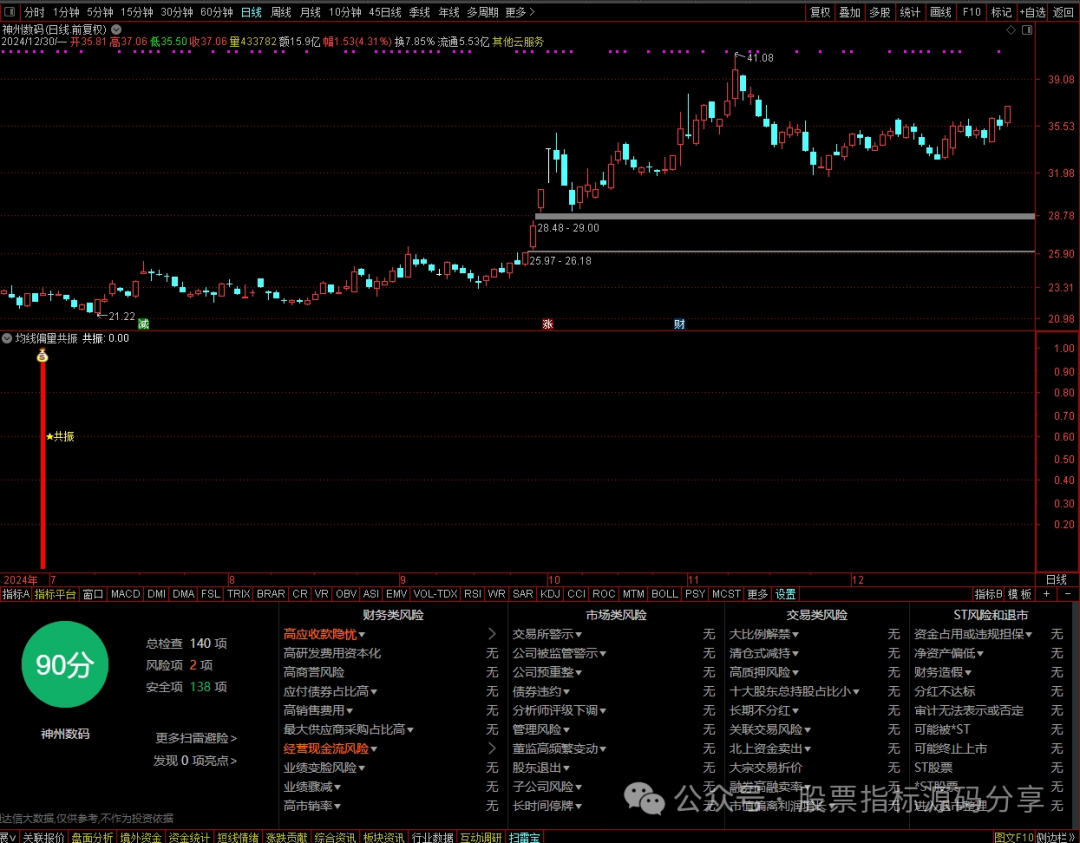Image resolution: width=1080 pixels, height=843 pixels.
Task: Click the diamond icon at chart top-right
Action: point(1010,30)
